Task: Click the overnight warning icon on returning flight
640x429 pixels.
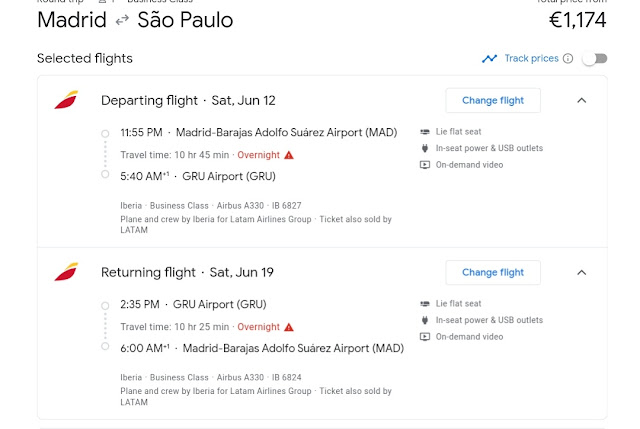Action: (x=289, y=327)
